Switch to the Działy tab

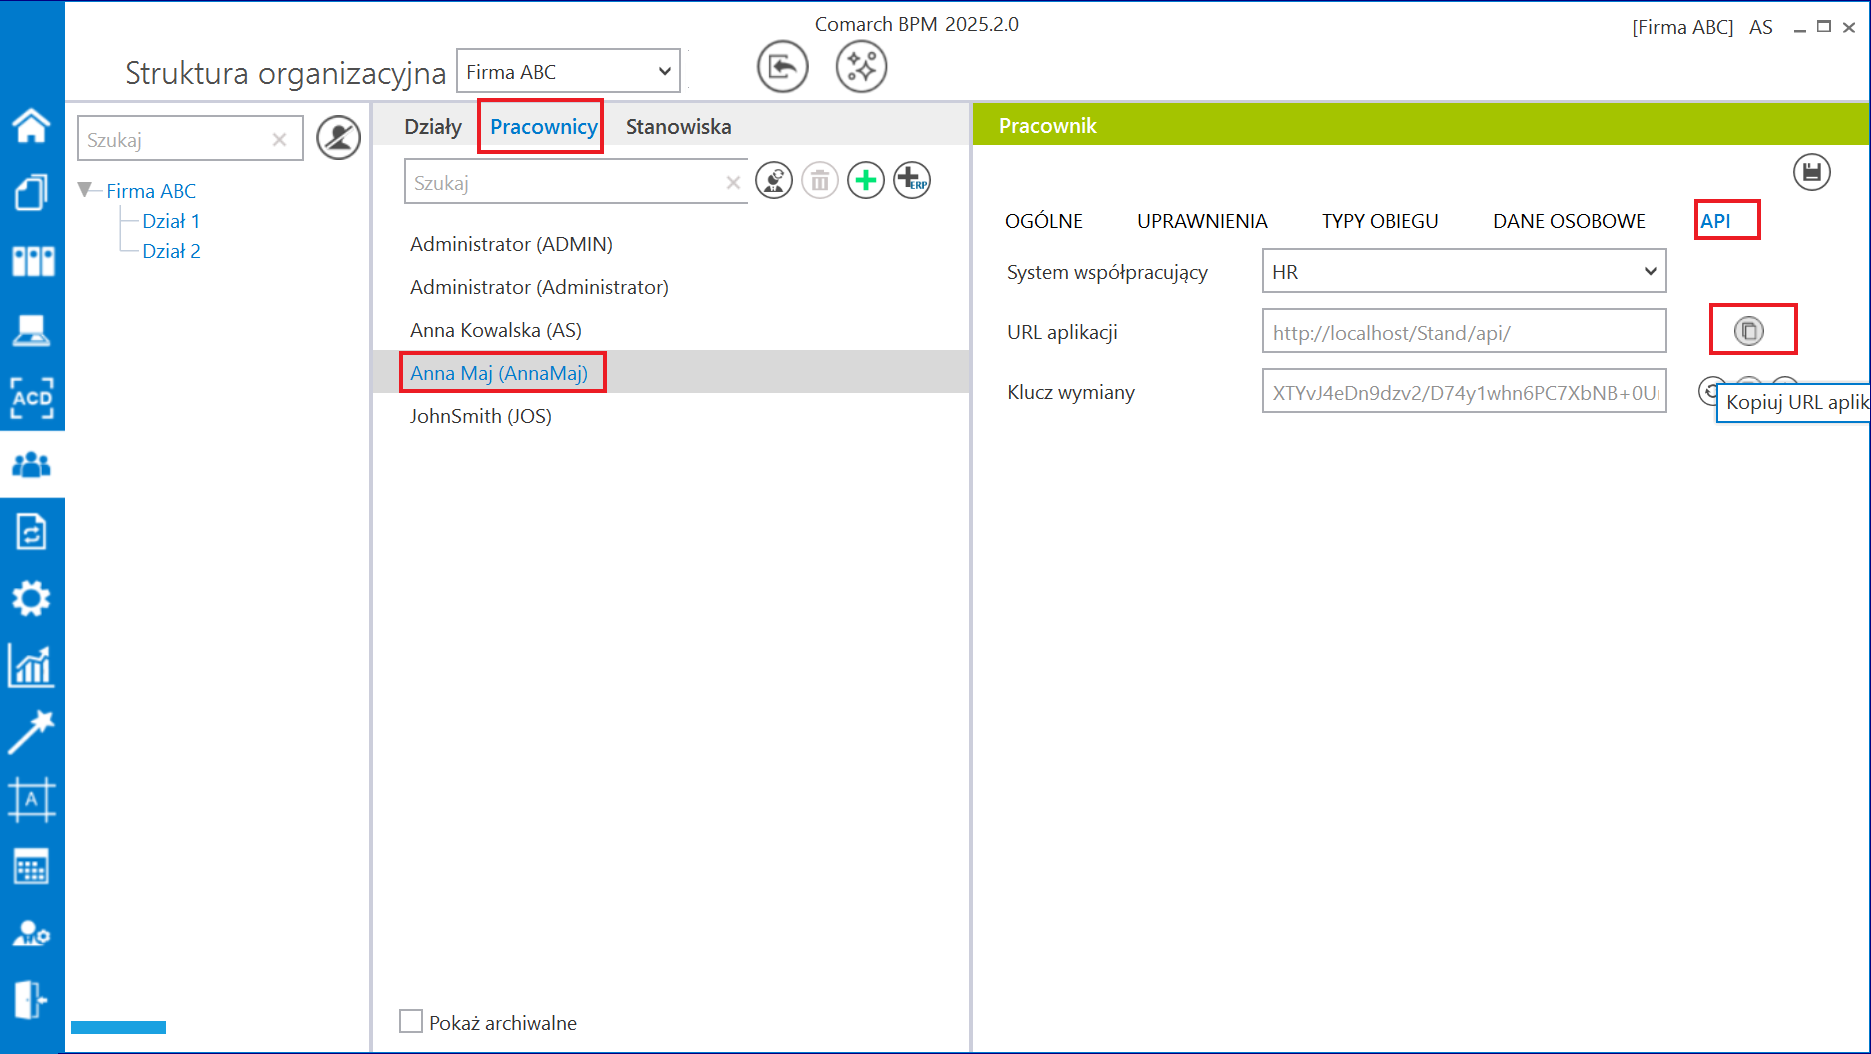pos(433,127)
